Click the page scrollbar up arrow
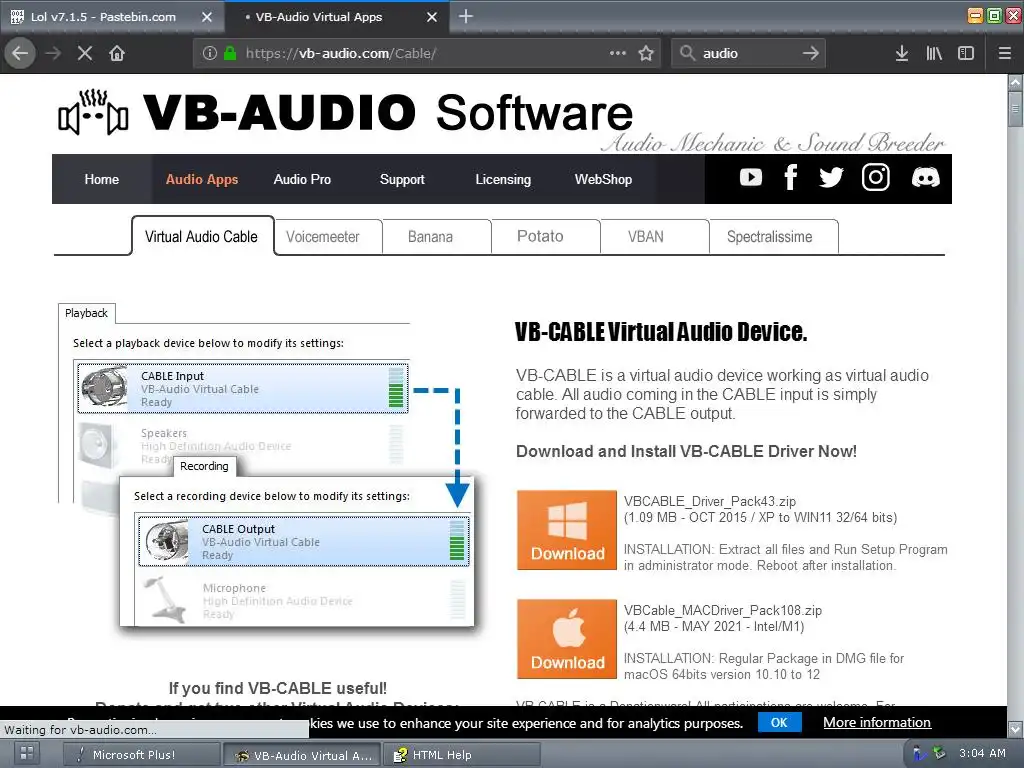This screenshot has height=768, width=1024. 1015,83
